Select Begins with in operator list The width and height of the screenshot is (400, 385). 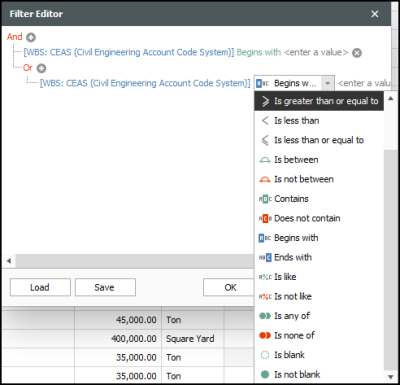click(x=319, y=238)
